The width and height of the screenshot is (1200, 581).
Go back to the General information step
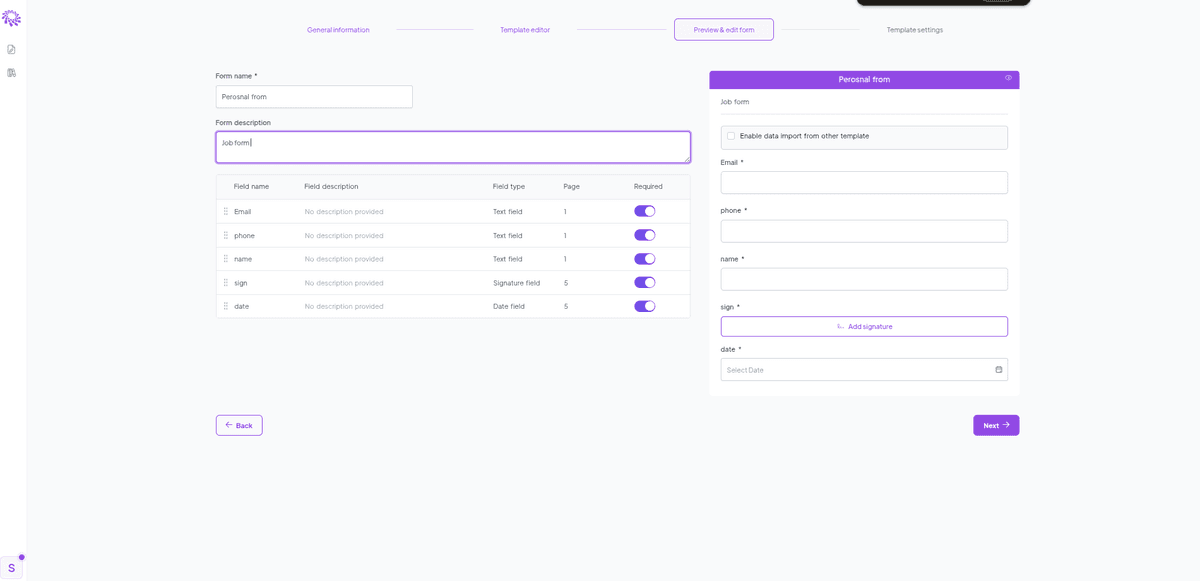338,29
